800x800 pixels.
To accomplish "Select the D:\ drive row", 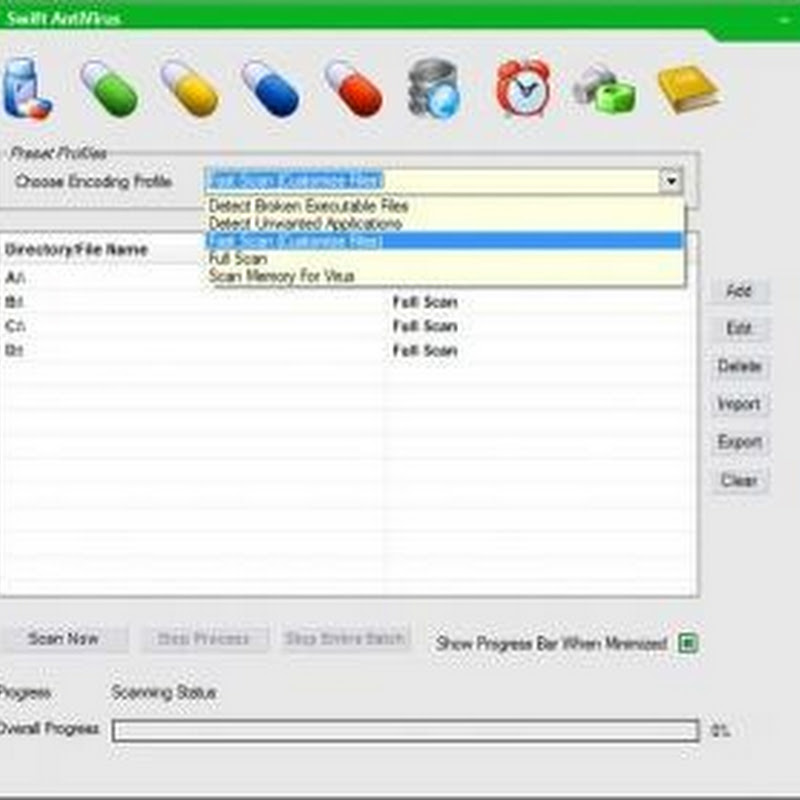I will point(349,351).
